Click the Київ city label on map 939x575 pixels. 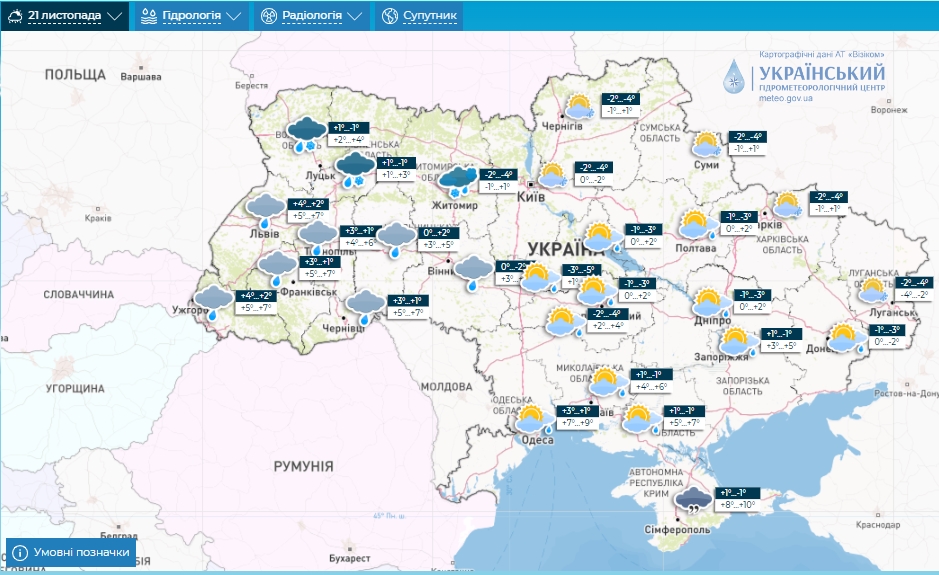[x=531, y=197]
